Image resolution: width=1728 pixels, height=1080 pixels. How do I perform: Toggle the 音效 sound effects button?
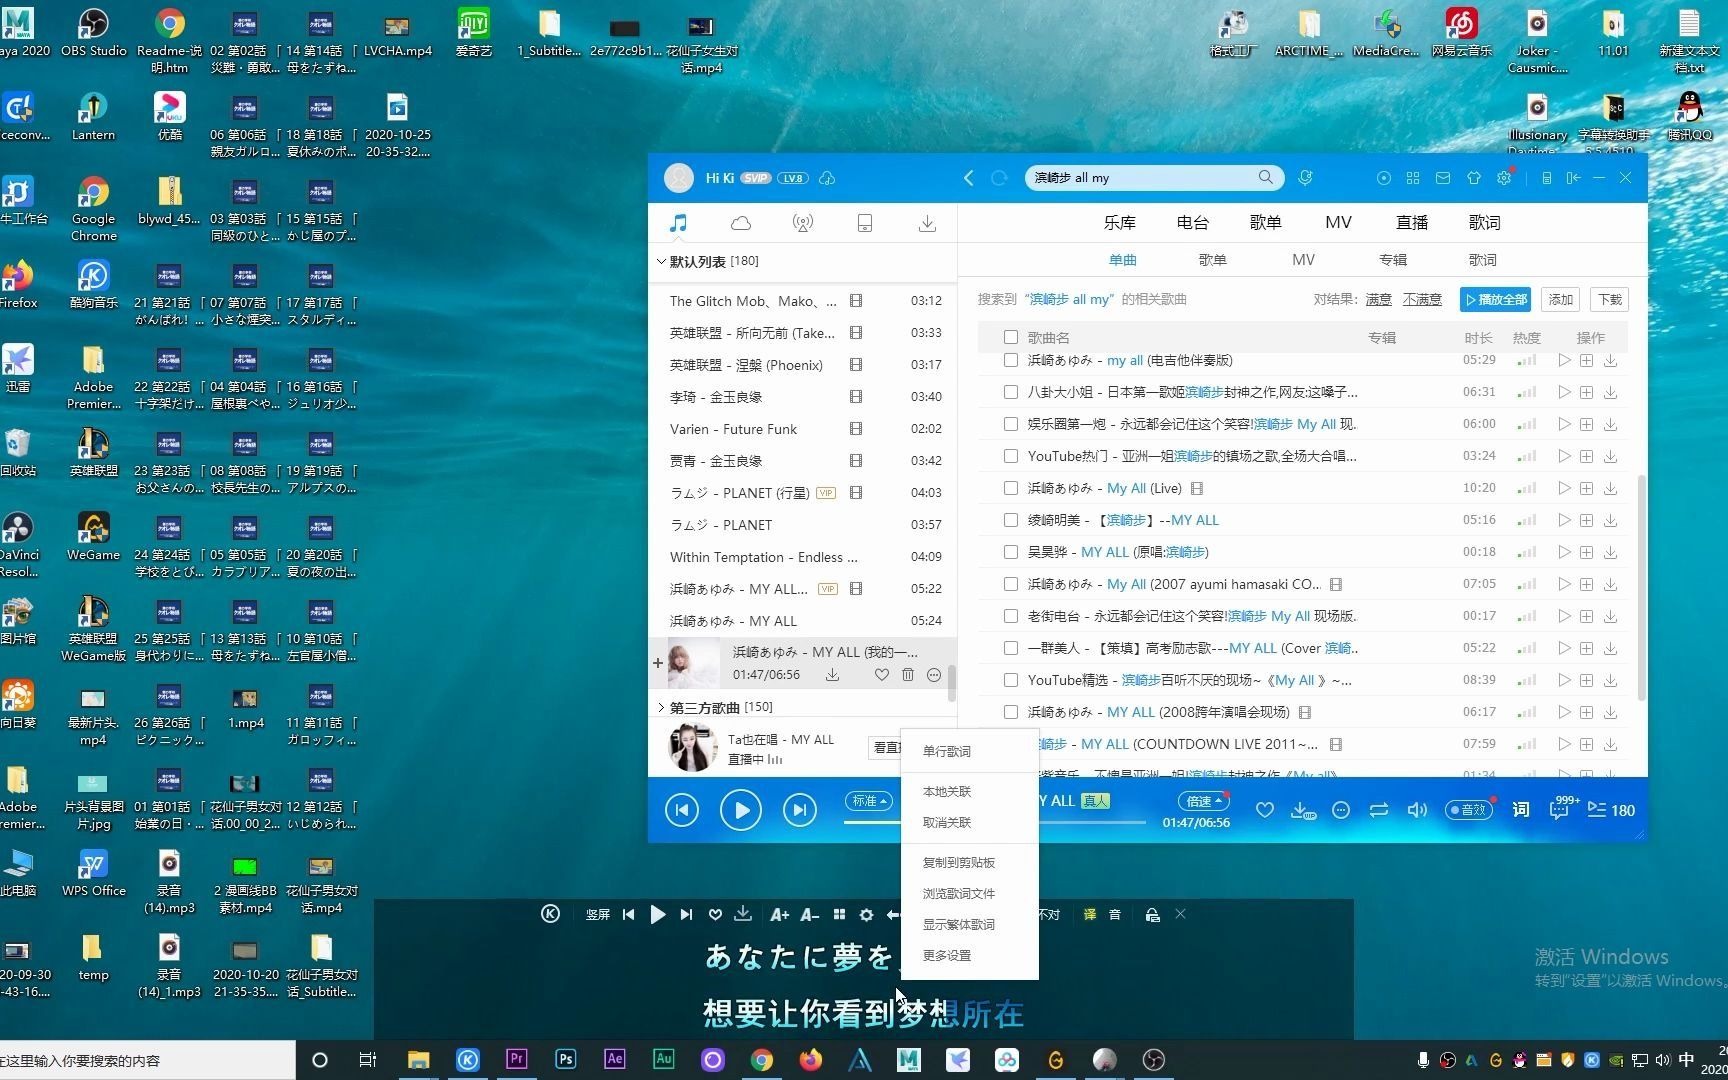pos(1469,810)
